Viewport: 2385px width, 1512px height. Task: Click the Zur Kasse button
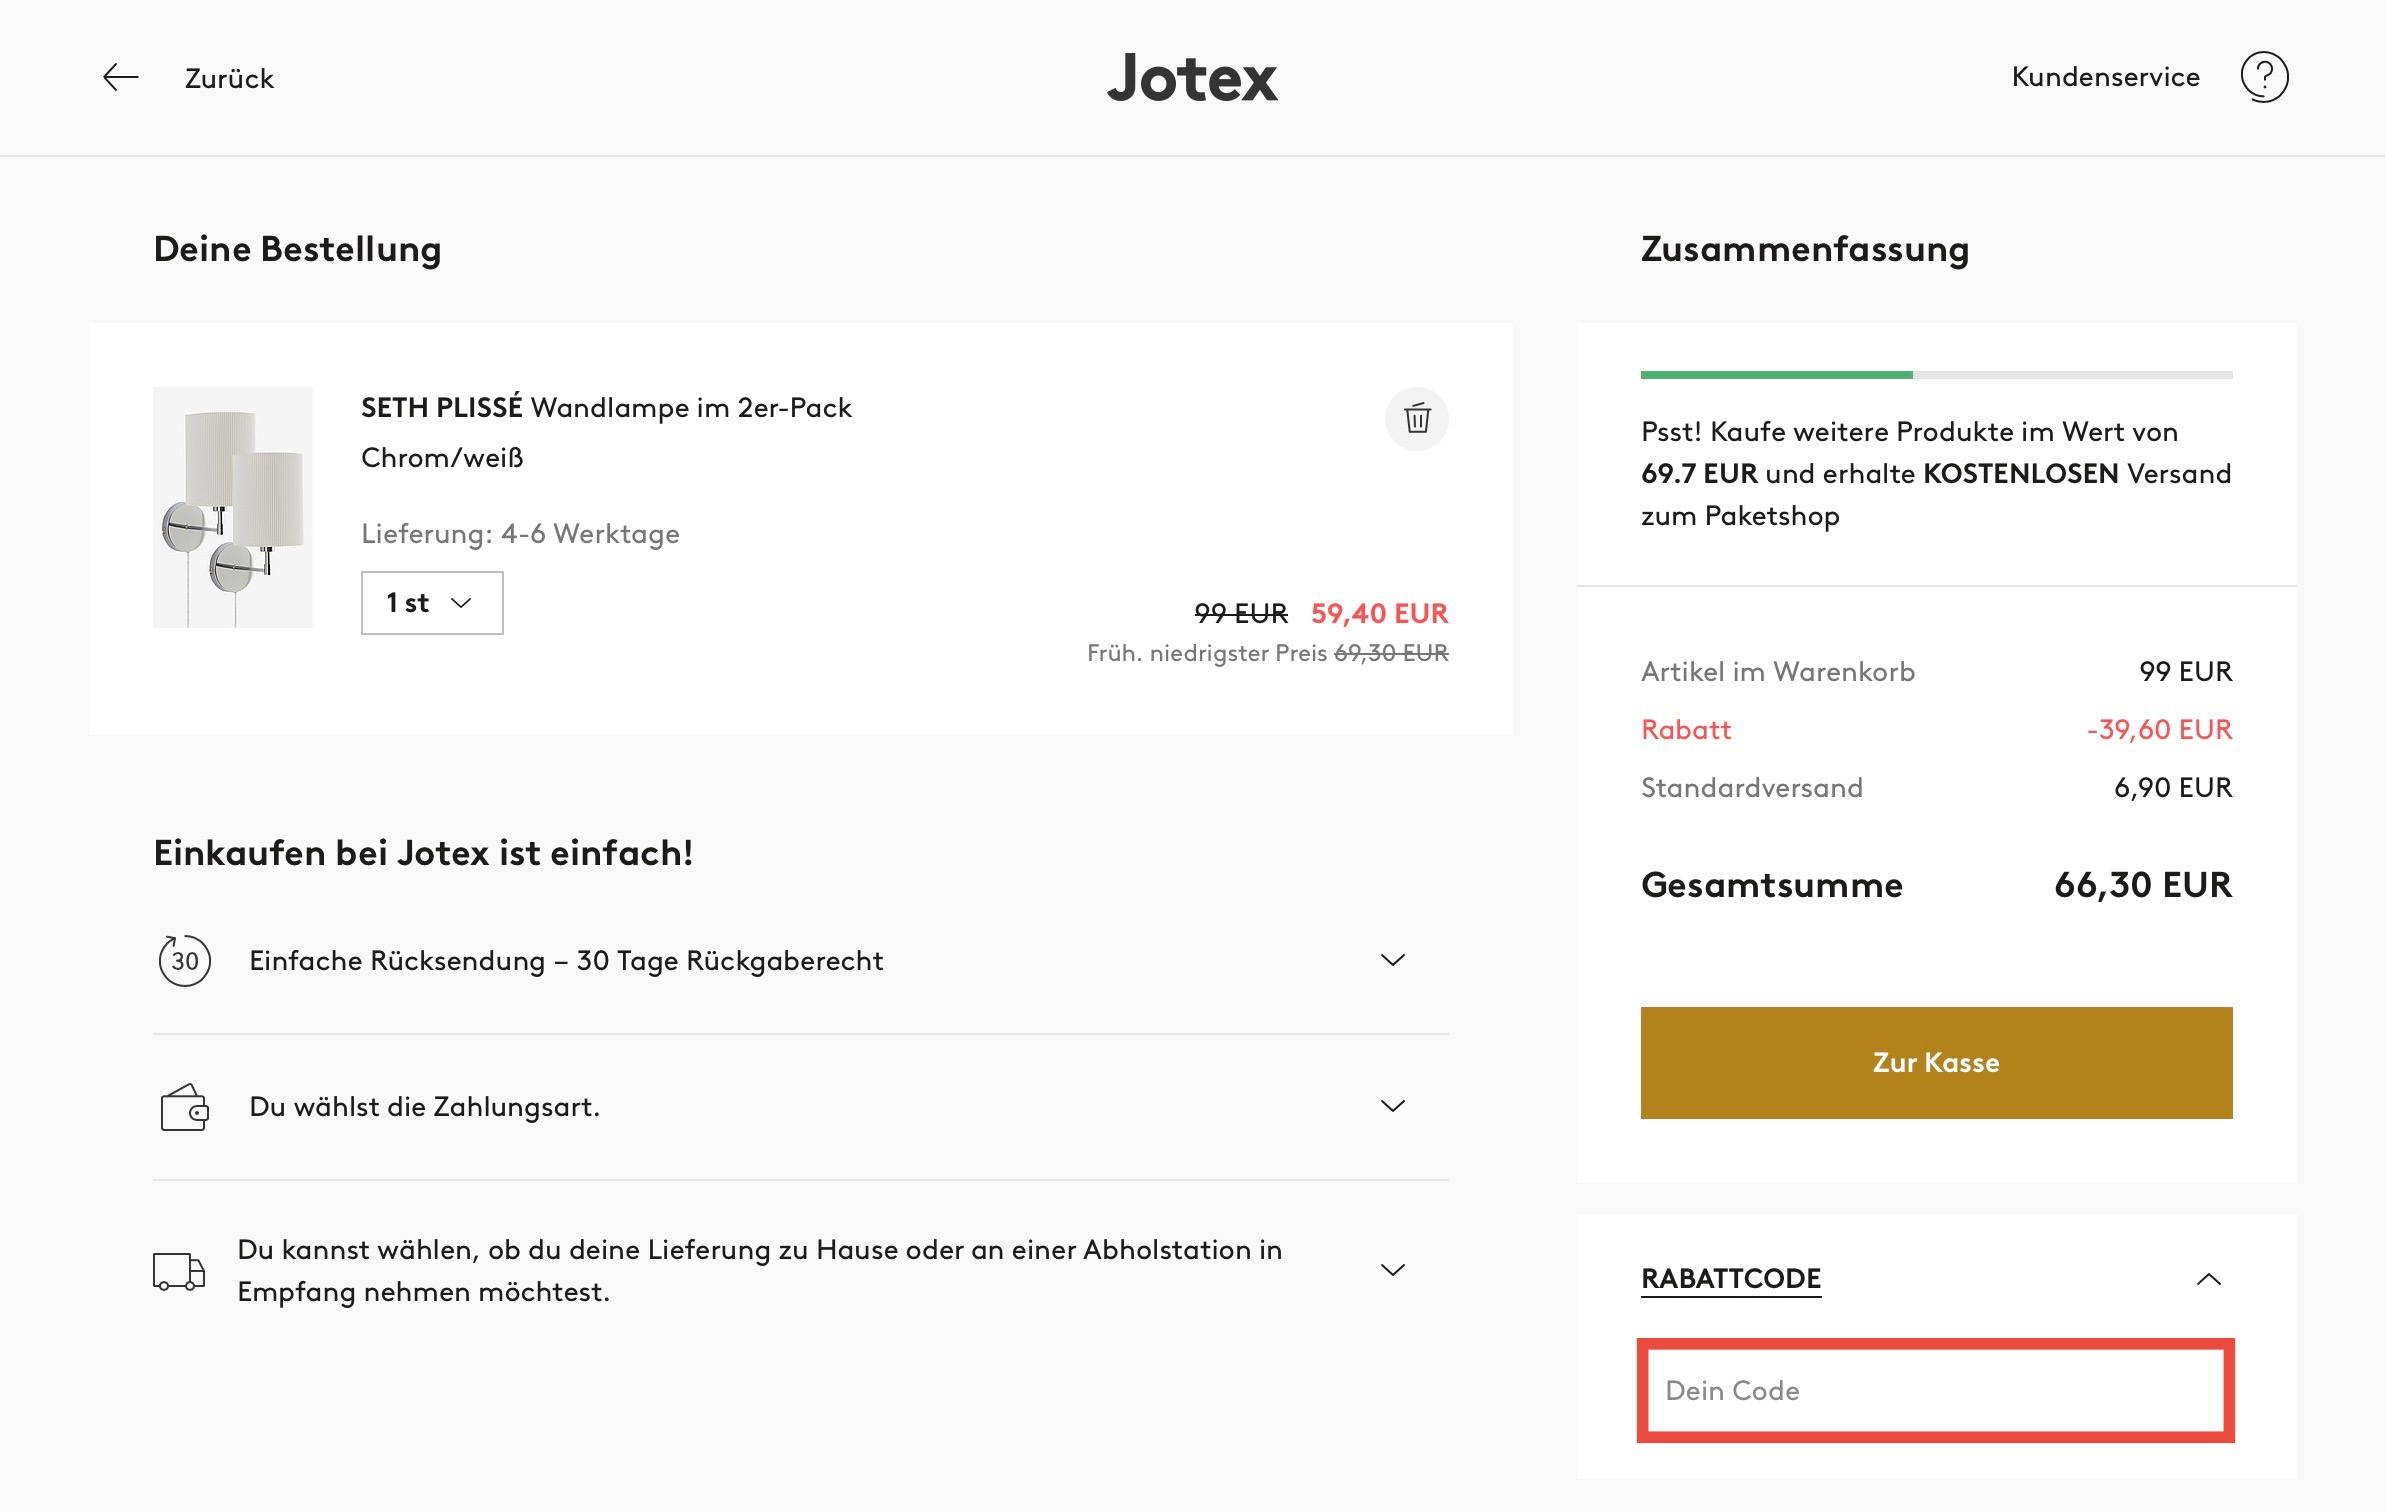point(1935,1062)
